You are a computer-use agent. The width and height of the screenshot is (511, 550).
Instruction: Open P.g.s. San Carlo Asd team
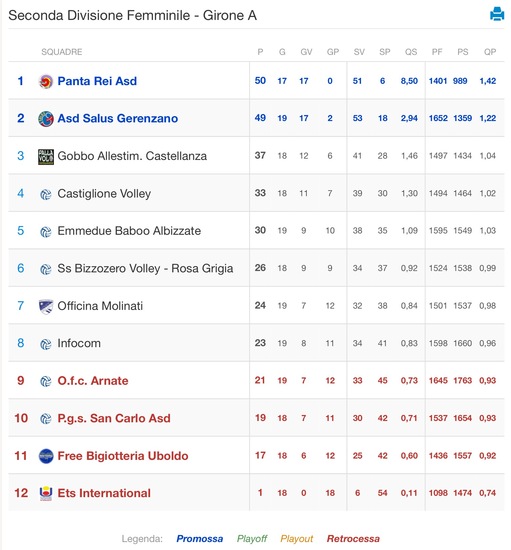point(114,418)
